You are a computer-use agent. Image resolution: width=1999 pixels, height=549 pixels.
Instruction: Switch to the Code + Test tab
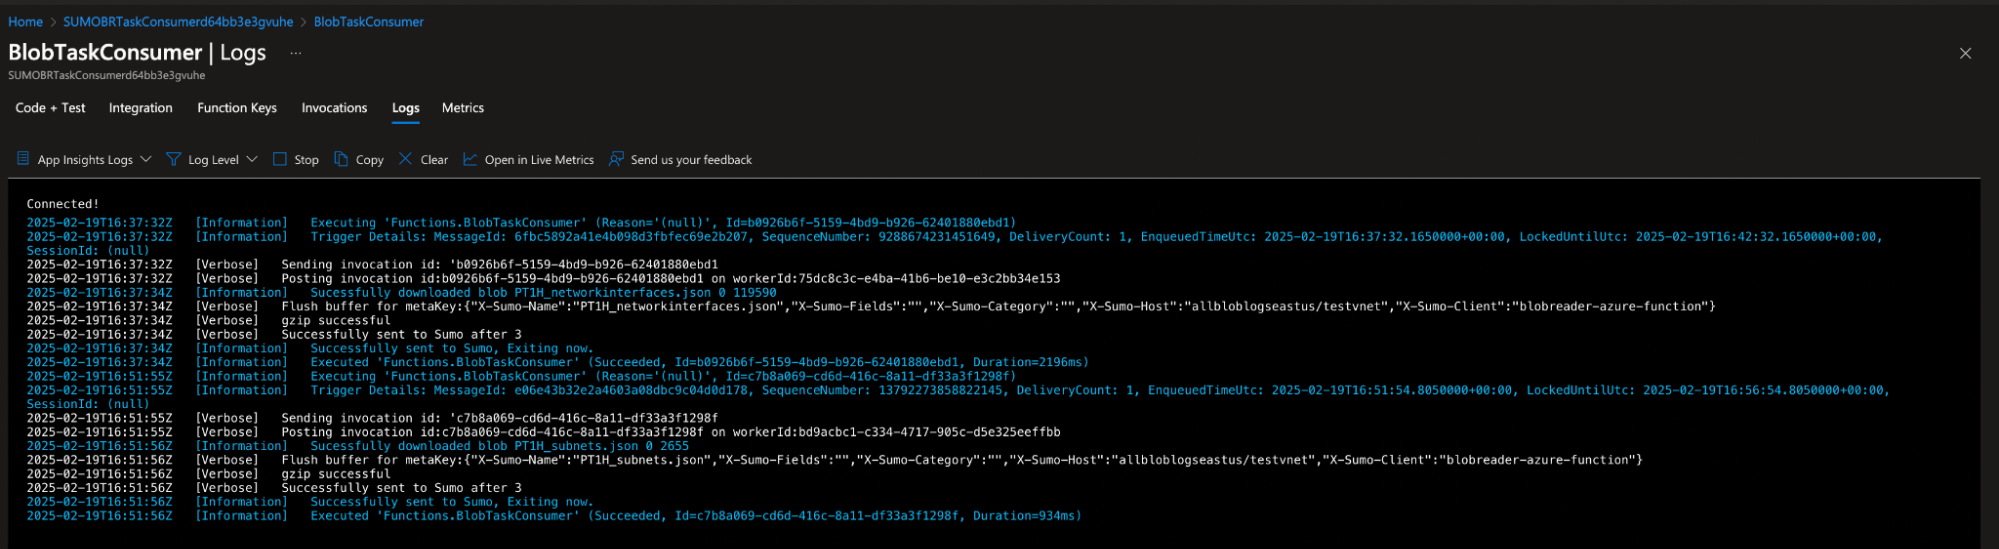tap(50, 108)
